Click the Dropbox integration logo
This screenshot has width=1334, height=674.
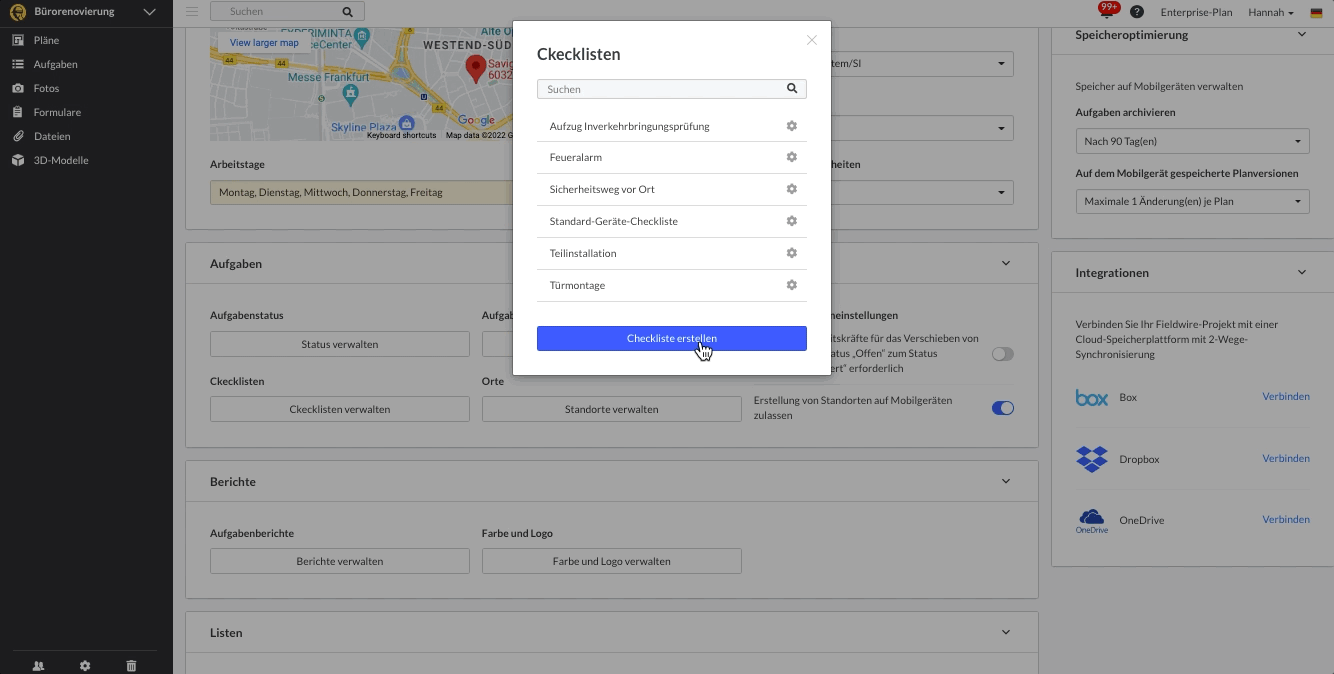pos(1092,459)
